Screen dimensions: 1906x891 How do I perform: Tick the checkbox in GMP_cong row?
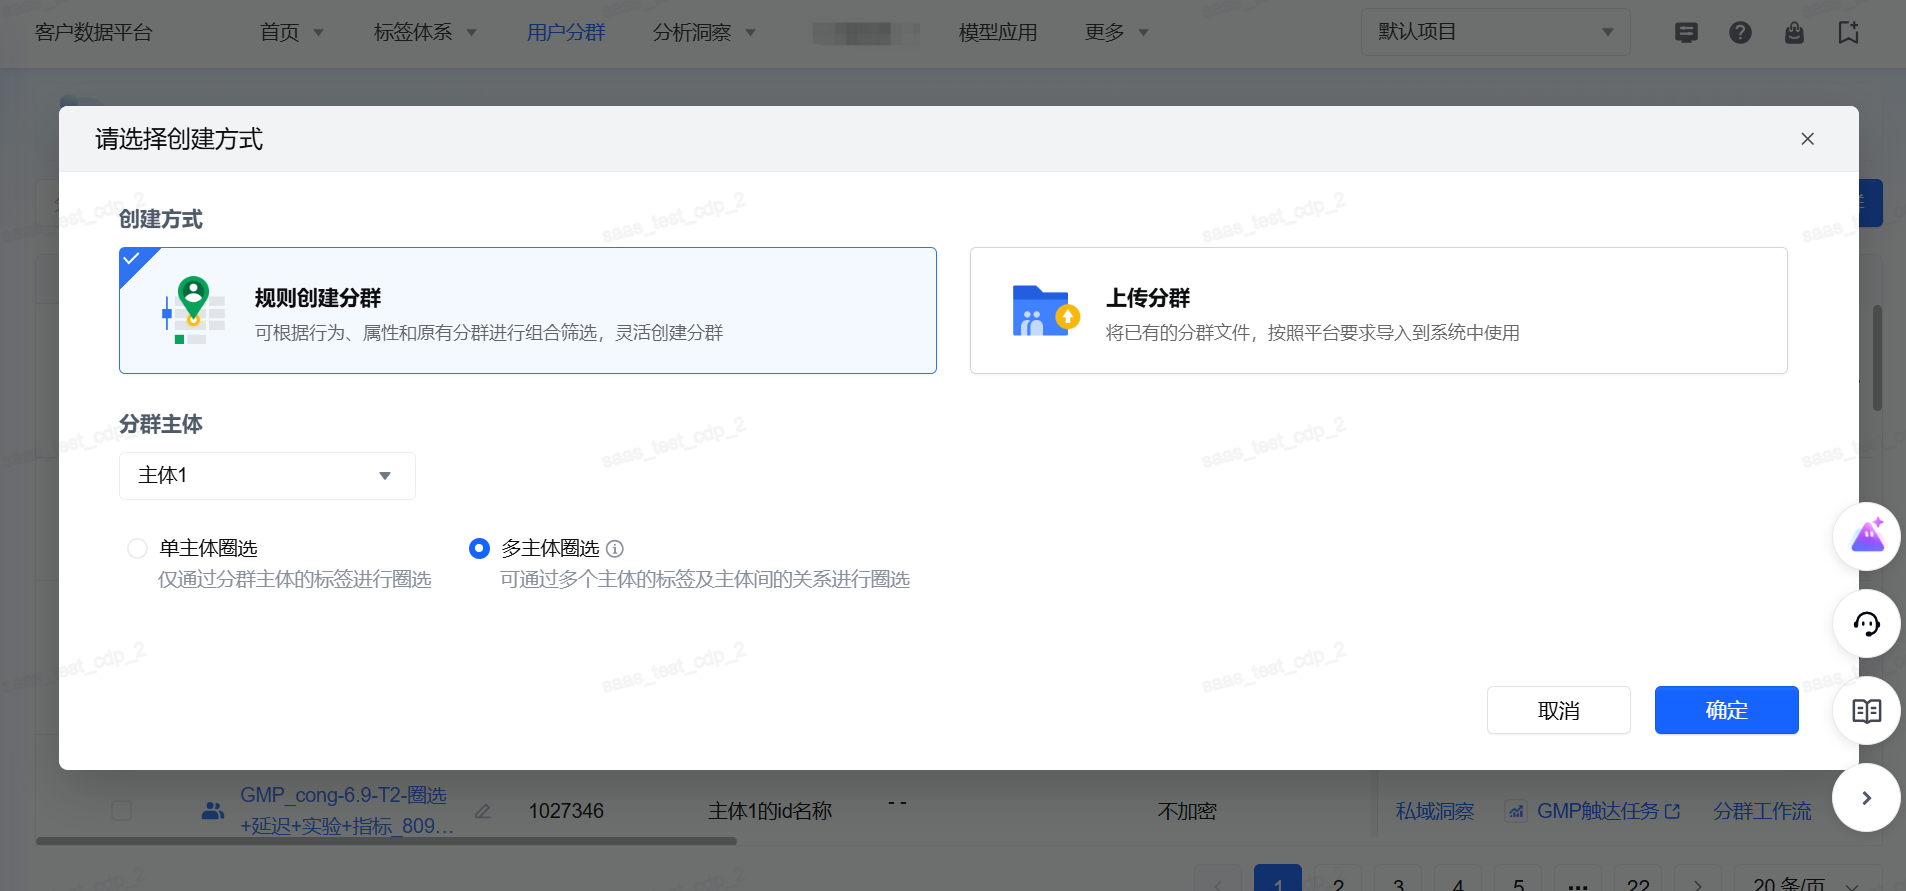coord(121,810)
